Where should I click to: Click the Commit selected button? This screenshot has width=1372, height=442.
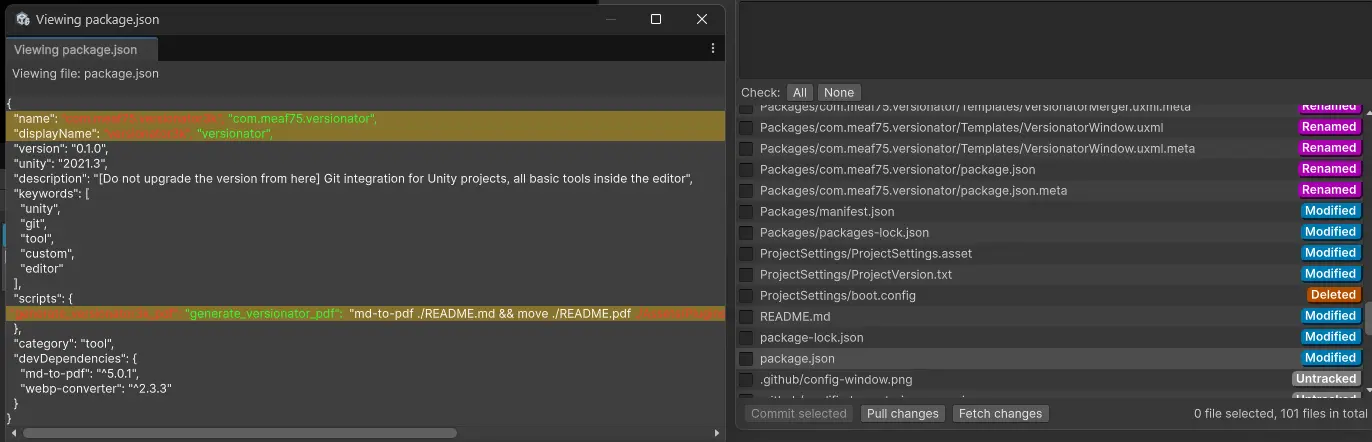click(x=799, y=413)
